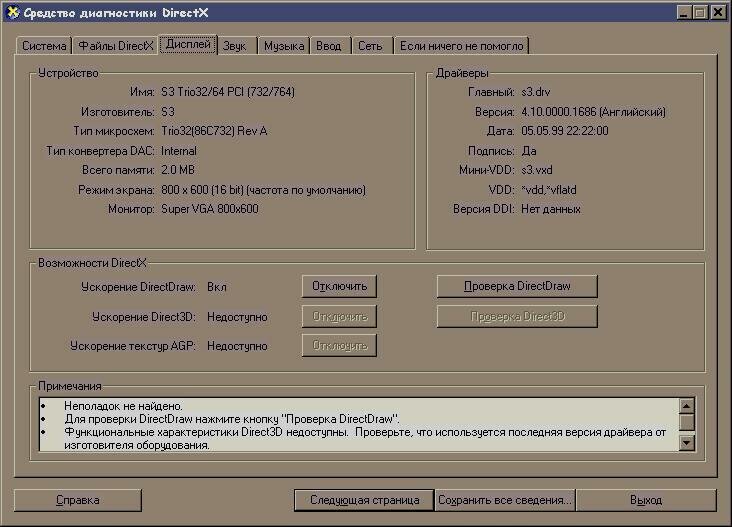Image resolution: width=732 pixels, height=527 pixels.
Task: Click the Подпись value Да
Action: (529, 151)
